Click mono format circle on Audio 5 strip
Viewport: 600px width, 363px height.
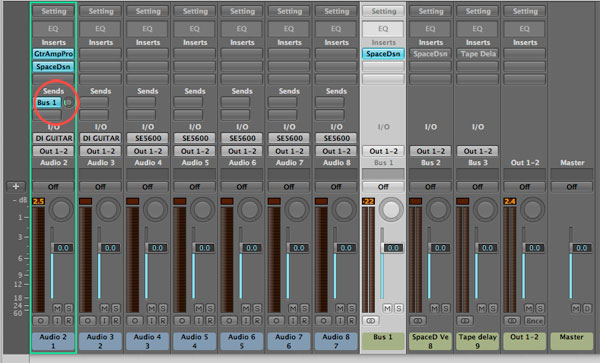[182, 321]
